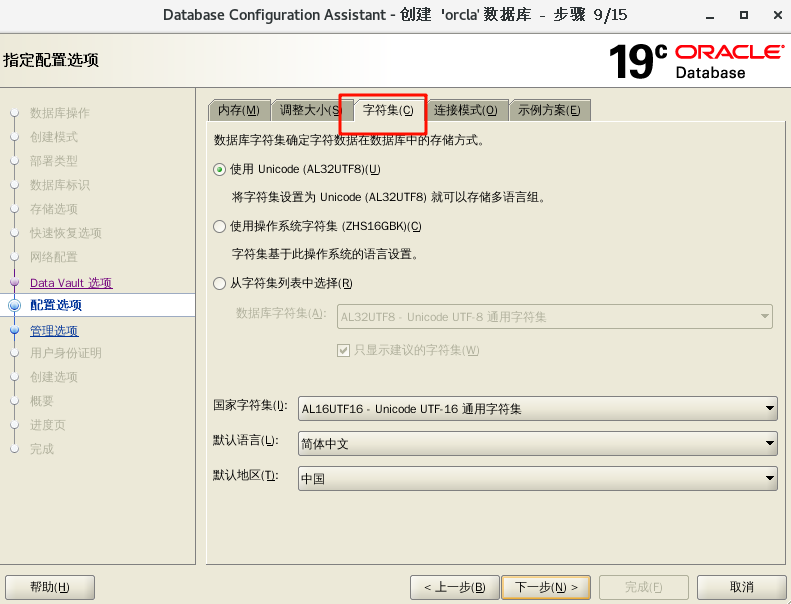Image resolution: width=791 pixels, height=604 pixels.
Task: Expand the 国家字符集 dropdown
Action: (x=537, y=408)
